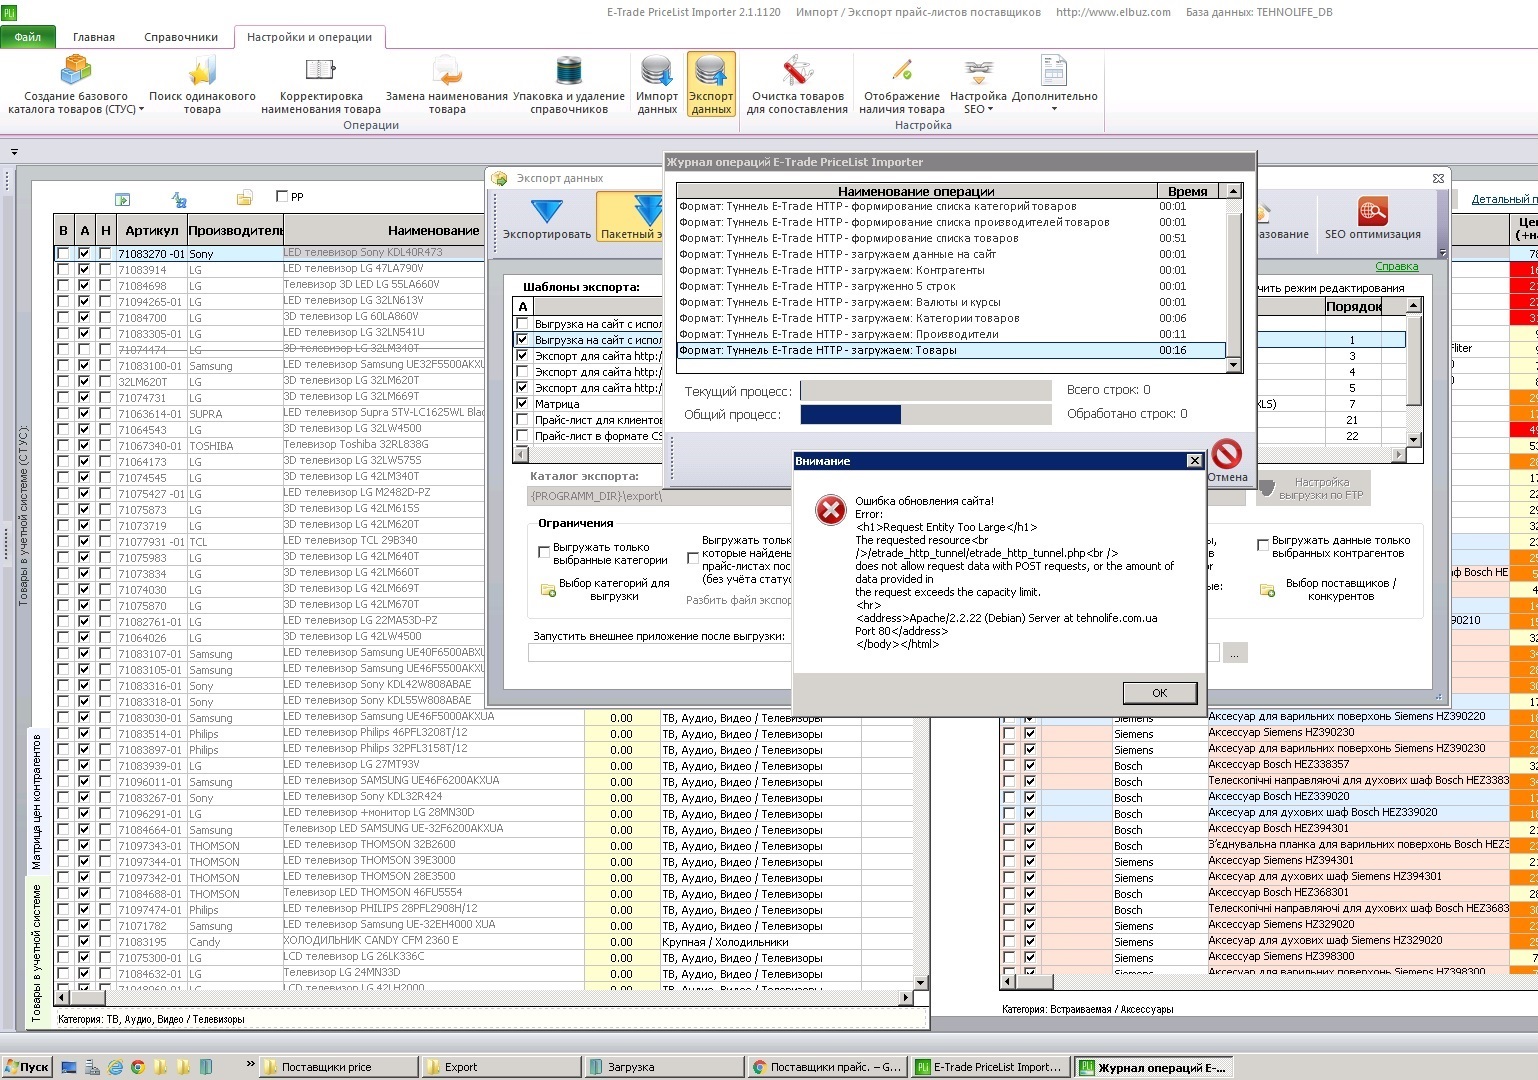
Task: Open cleanup of products for matching
Action: point(797,85)
